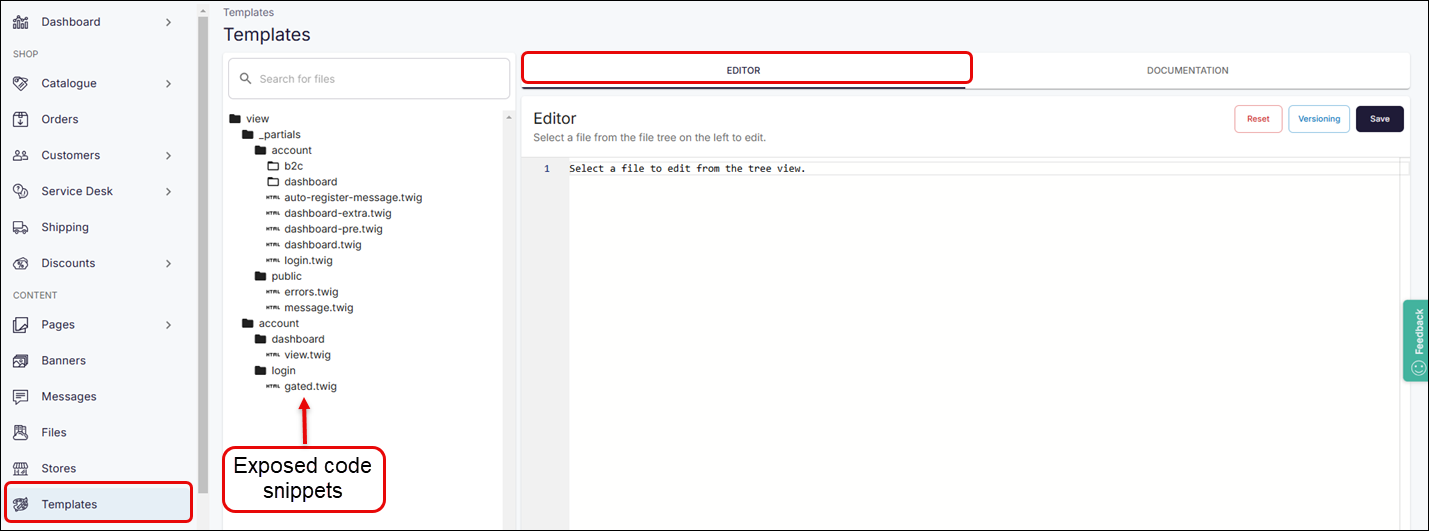
Task: Click the Templates icon in sidebar
Action: click(20, 505)
